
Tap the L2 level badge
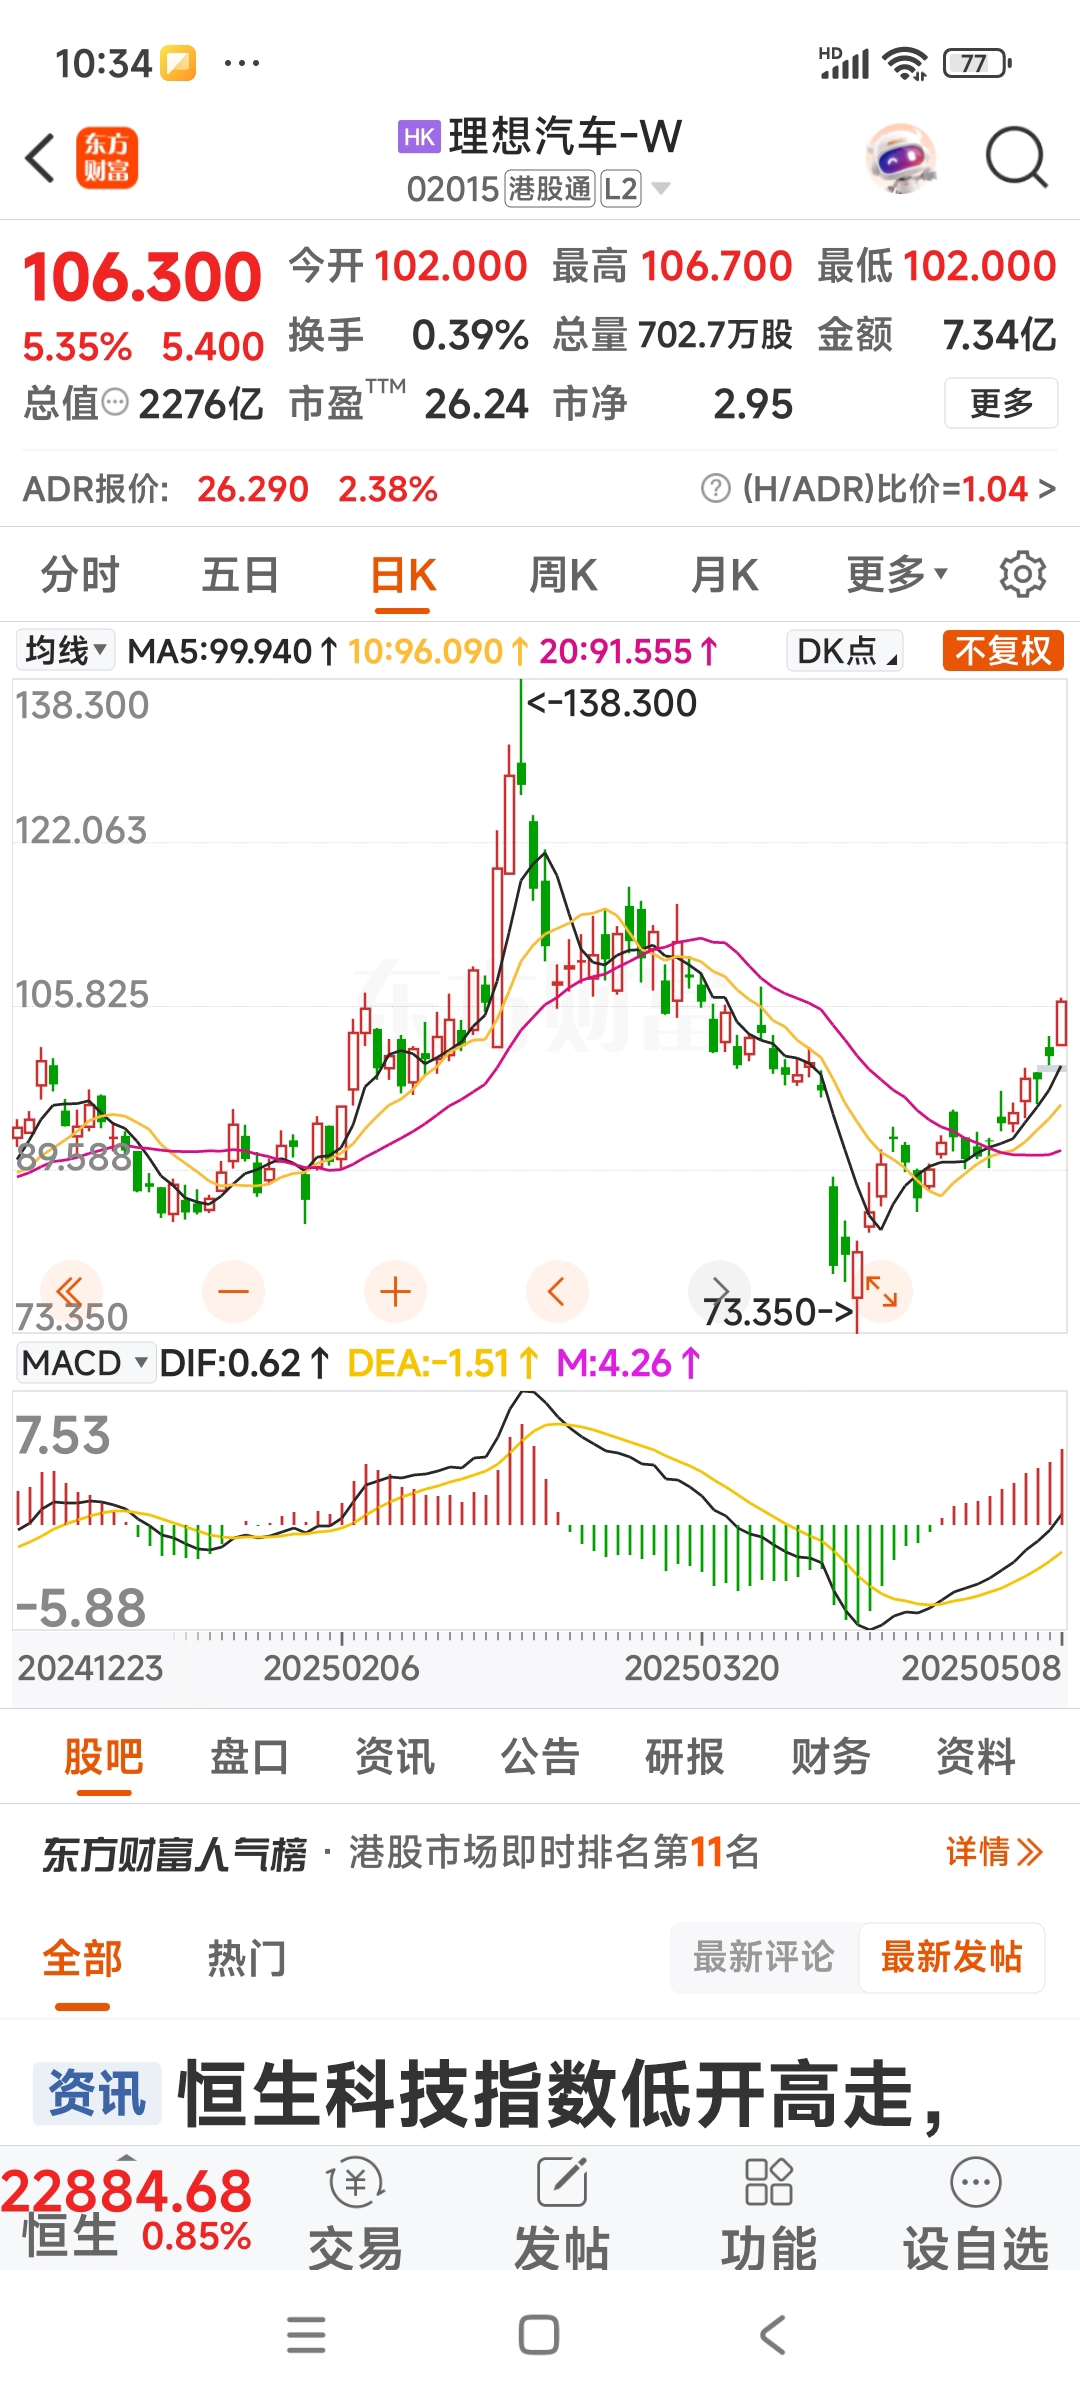[620, 188]
